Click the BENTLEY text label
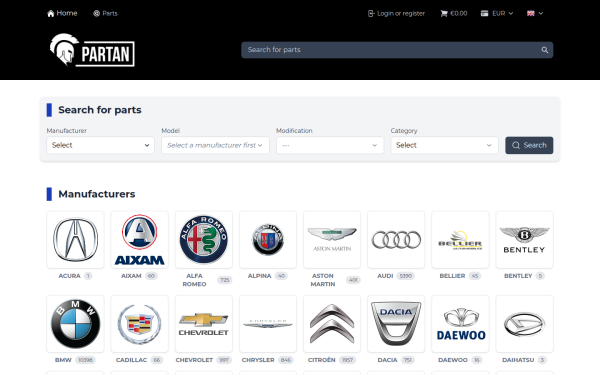This screenshot has height=375, width=600. 518,276
